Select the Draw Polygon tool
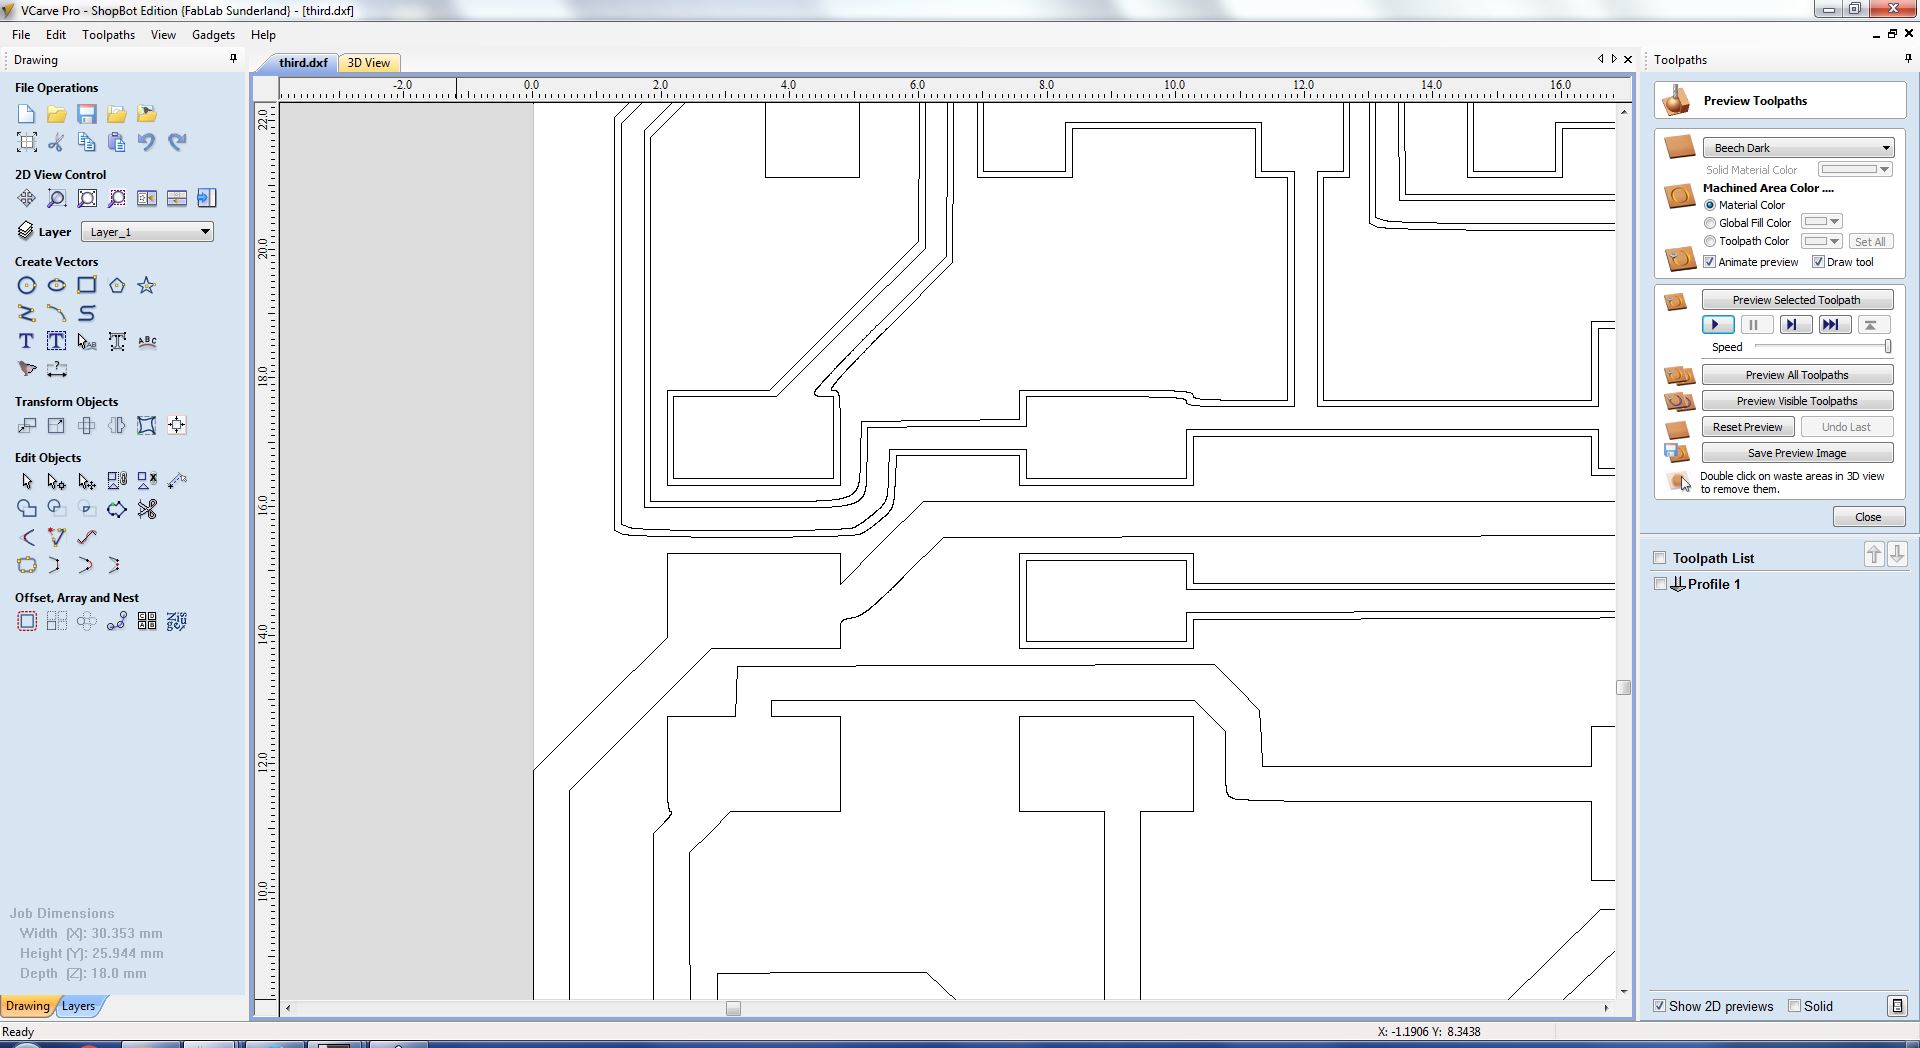1920x1048 pixels. coord(117,286)
